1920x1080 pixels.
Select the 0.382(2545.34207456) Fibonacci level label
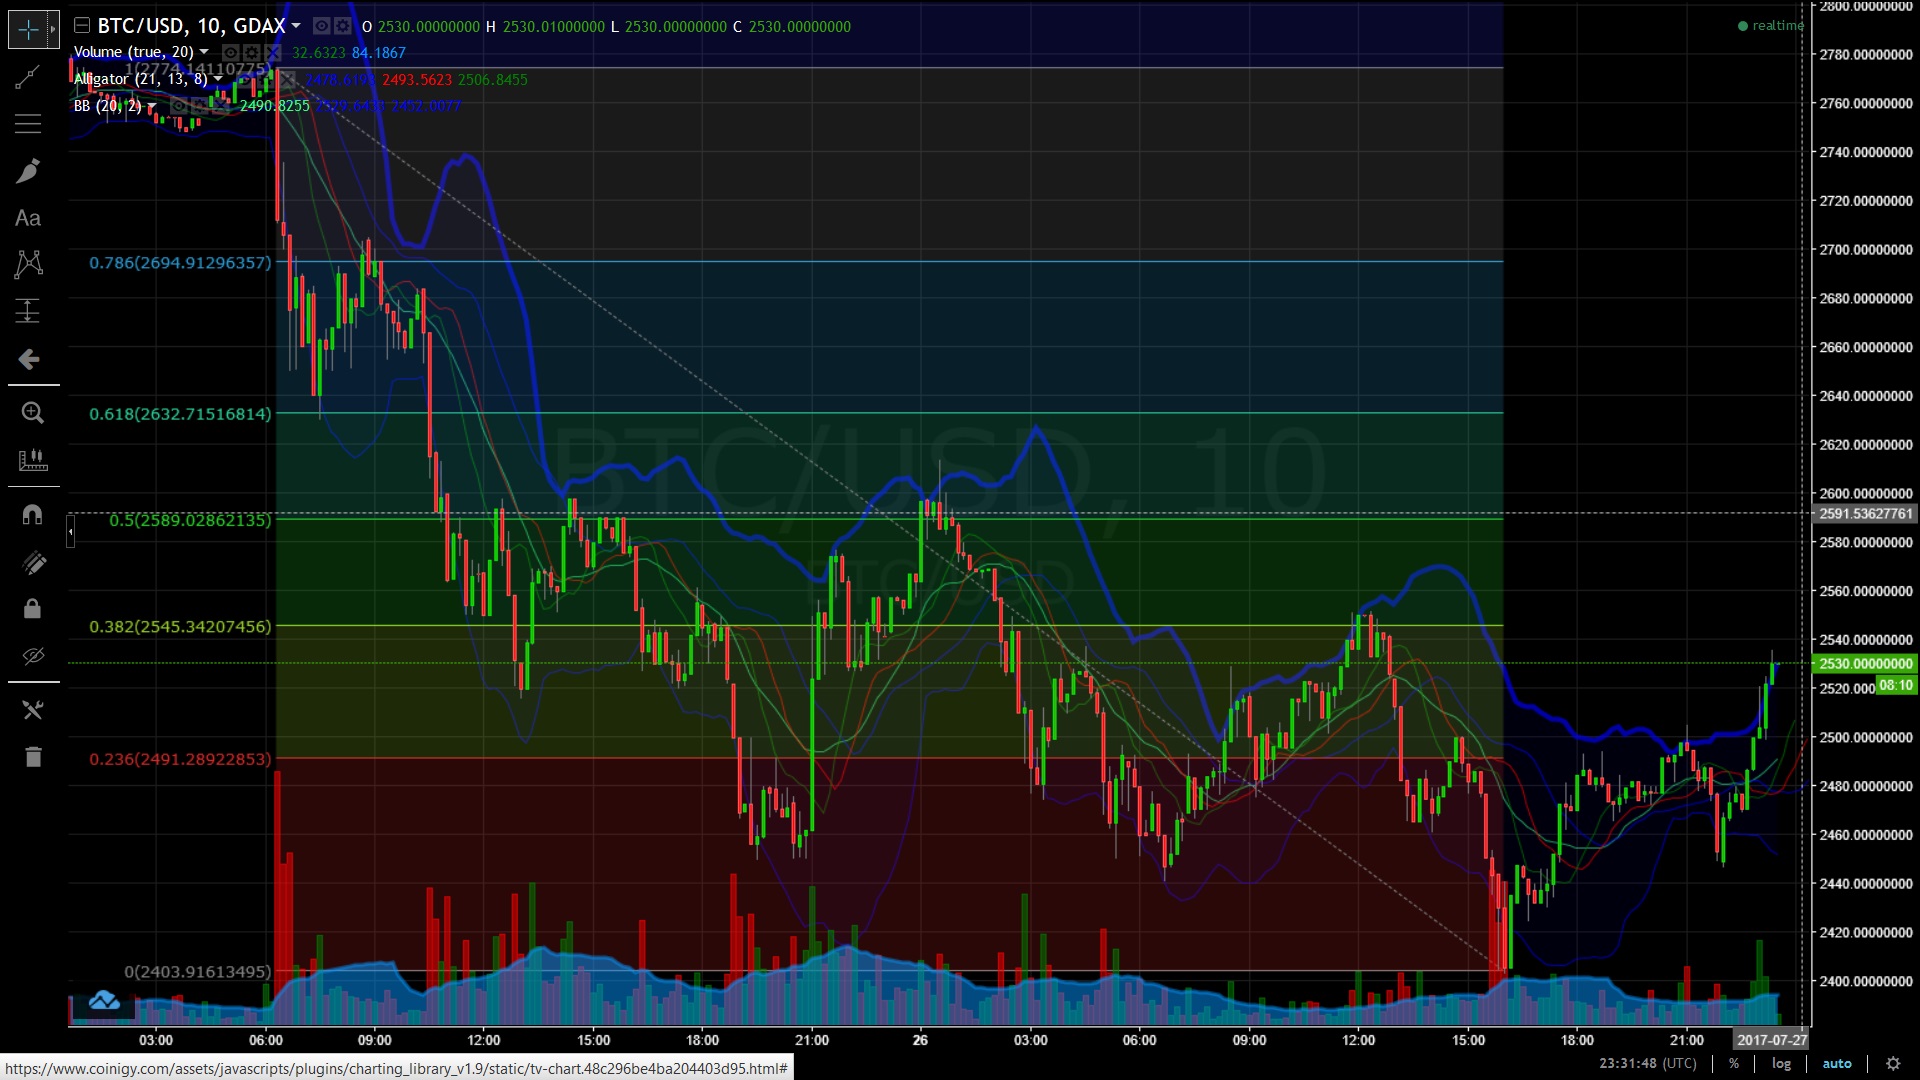tap(180, 627)
